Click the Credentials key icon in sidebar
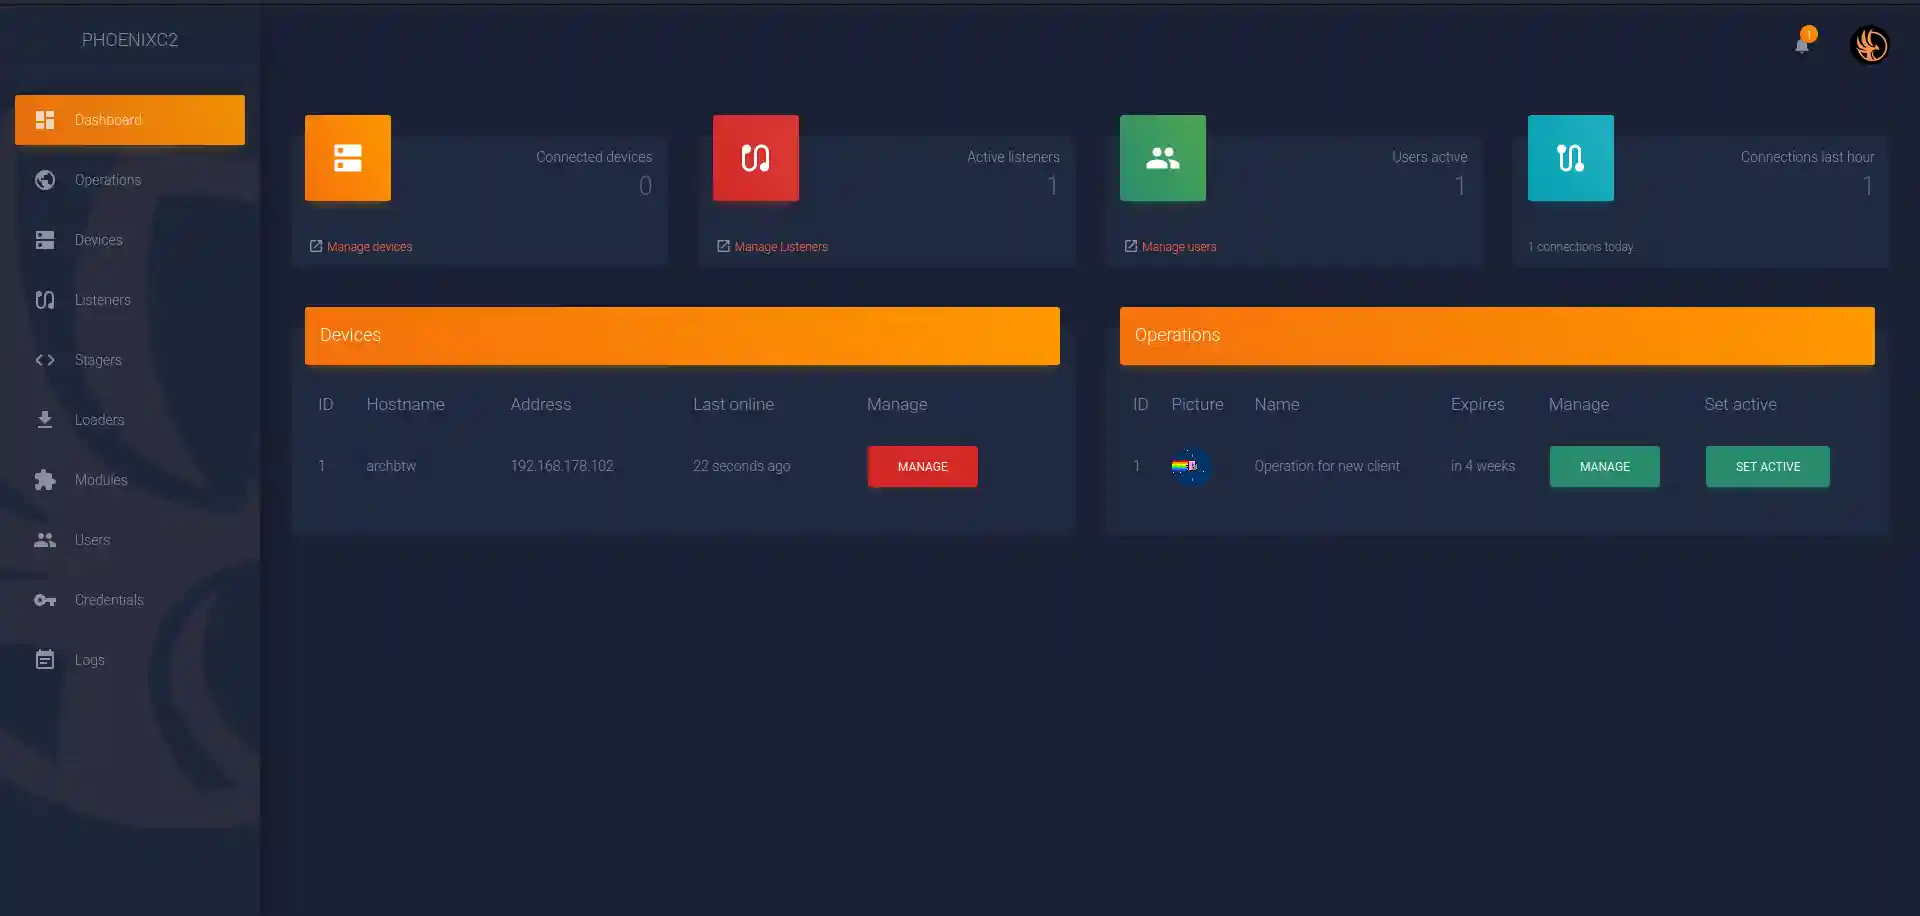 (45, 600)
